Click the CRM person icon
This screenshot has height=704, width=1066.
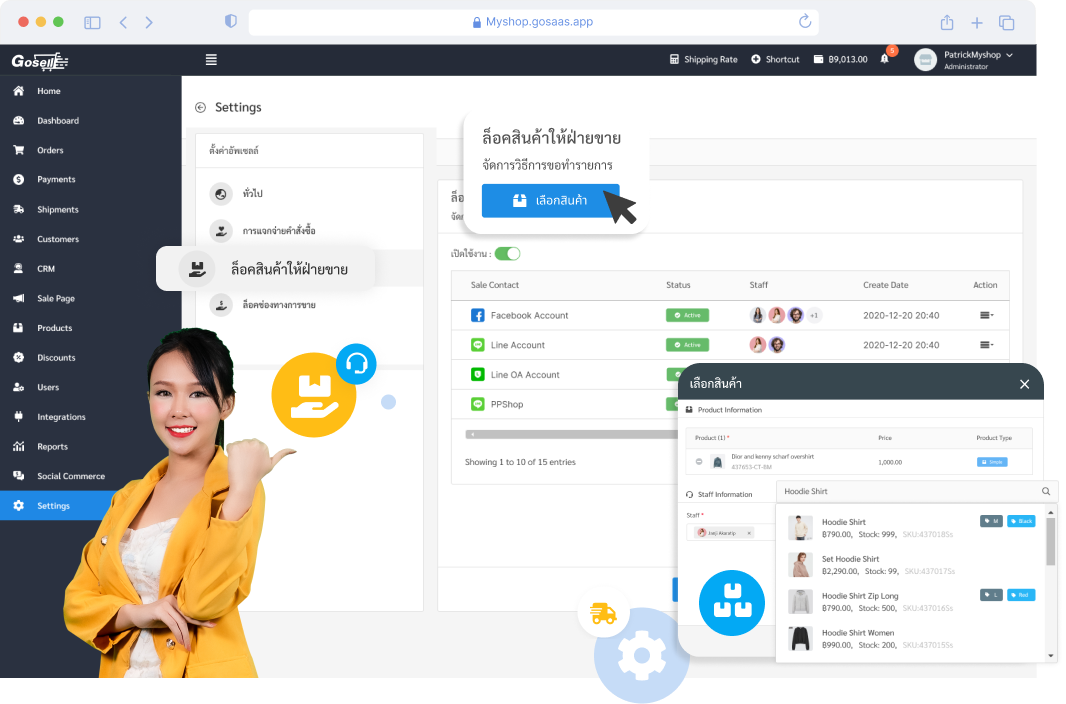18,268
